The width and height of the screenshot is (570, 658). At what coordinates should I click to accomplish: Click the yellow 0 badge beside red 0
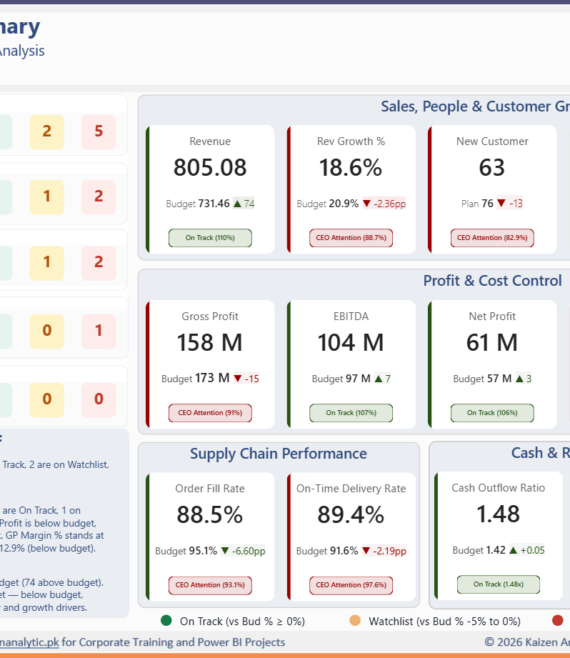[47, 399]
